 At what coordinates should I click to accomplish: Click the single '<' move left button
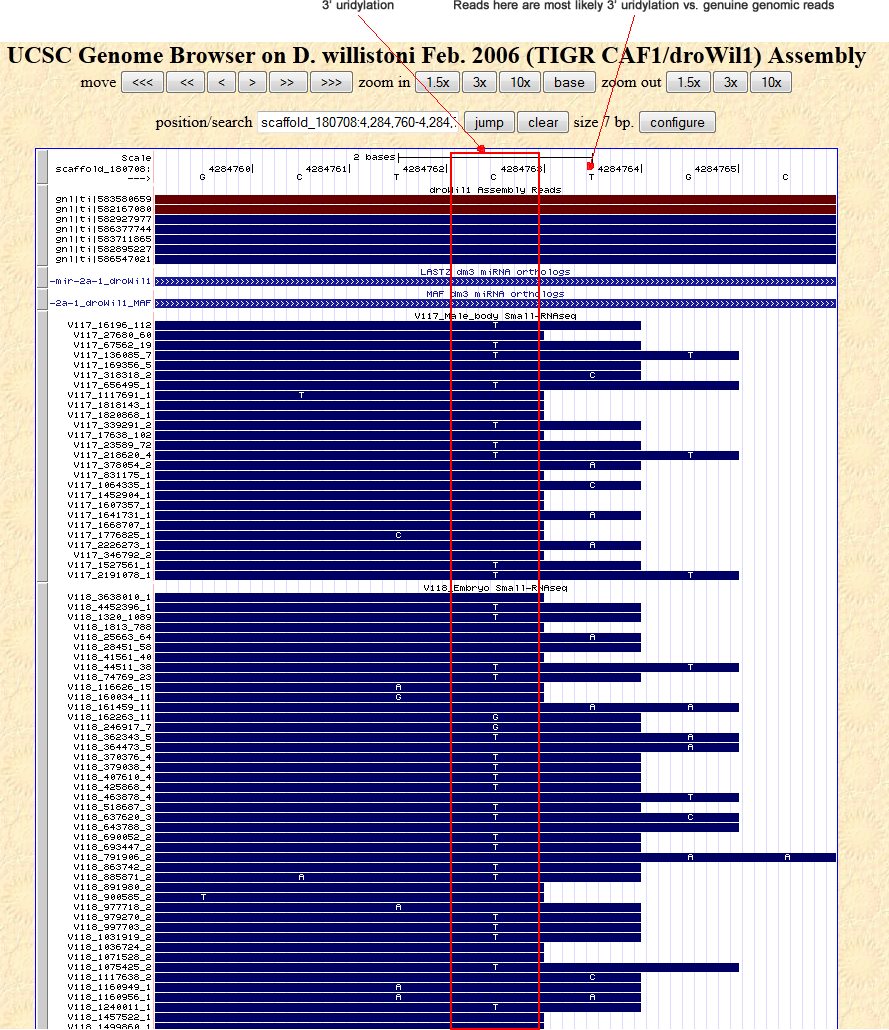[221, 82]
